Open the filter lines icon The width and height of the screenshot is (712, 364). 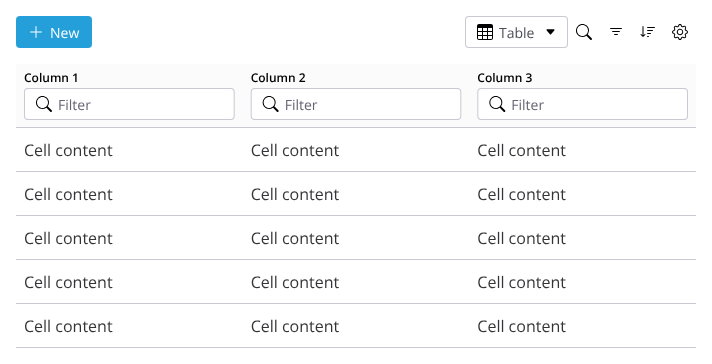(x=616, y=32)
